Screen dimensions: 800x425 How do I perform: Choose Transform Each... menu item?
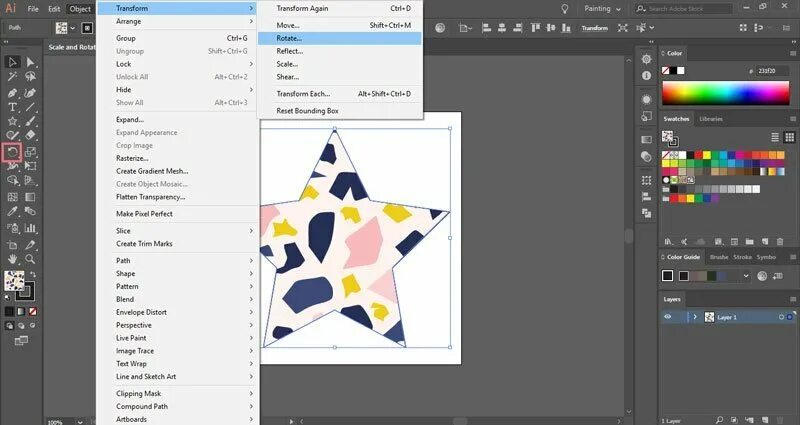click(340, 93)
